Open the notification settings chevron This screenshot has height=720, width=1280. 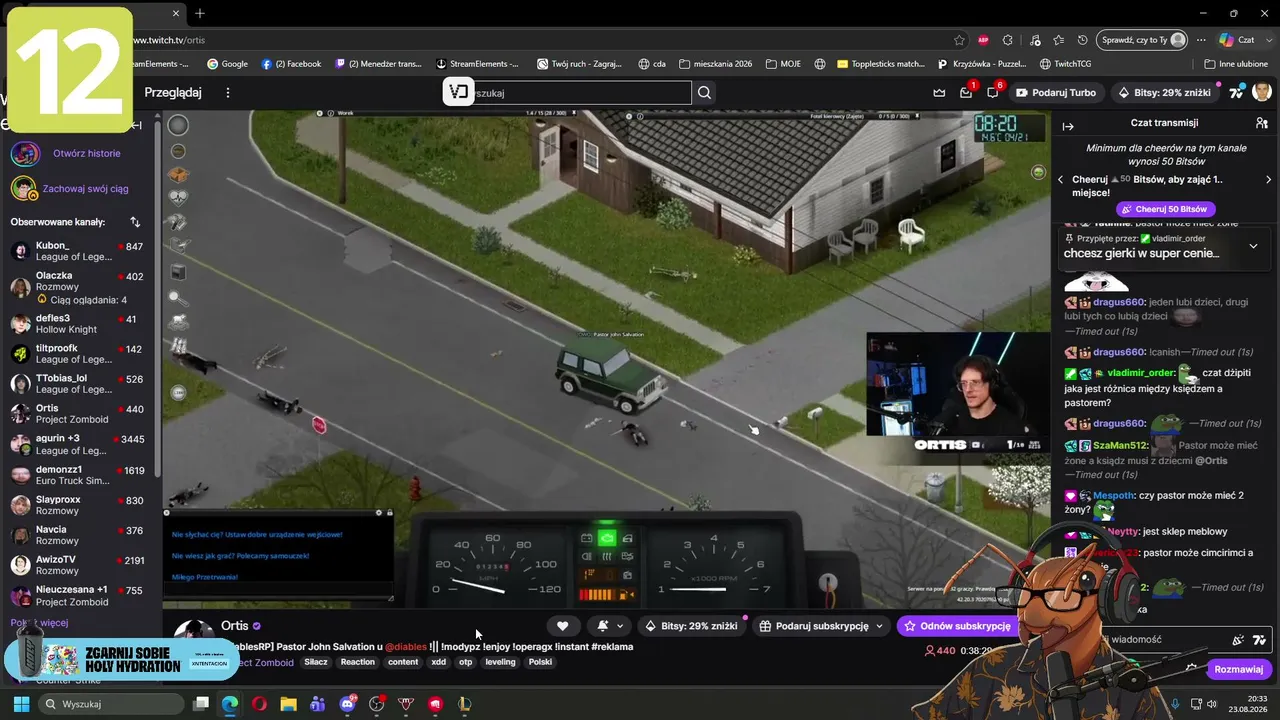pos(620,626)
